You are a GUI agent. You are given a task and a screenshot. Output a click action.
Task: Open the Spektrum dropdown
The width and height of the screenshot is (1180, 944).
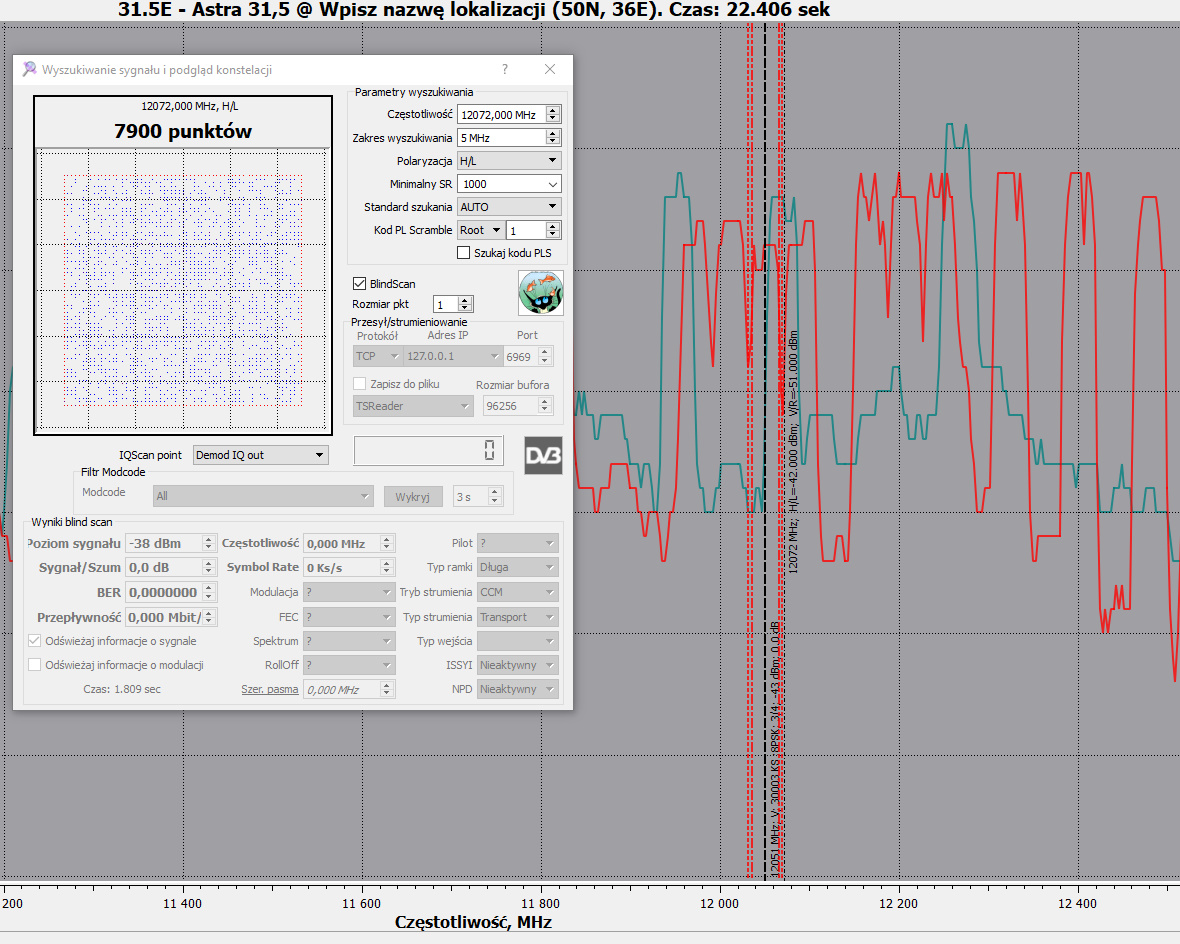click(x=349, y=641)
